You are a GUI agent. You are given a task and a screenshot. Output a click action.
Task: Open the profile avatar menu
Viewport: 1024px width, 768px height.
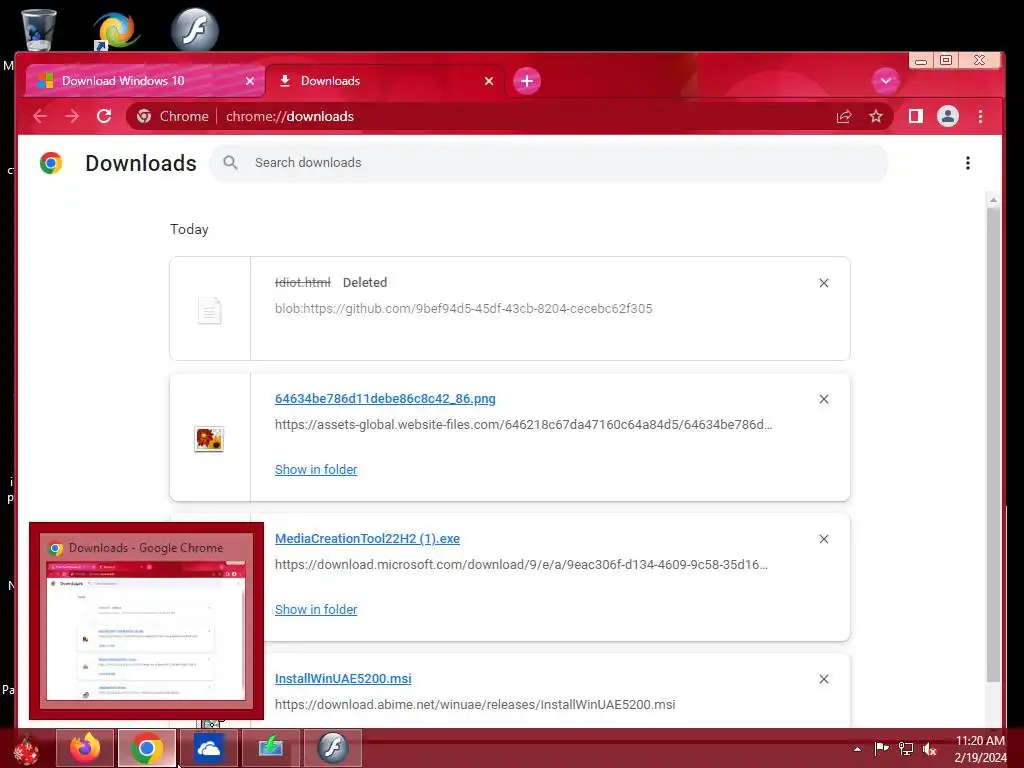(x=948, y=116)
